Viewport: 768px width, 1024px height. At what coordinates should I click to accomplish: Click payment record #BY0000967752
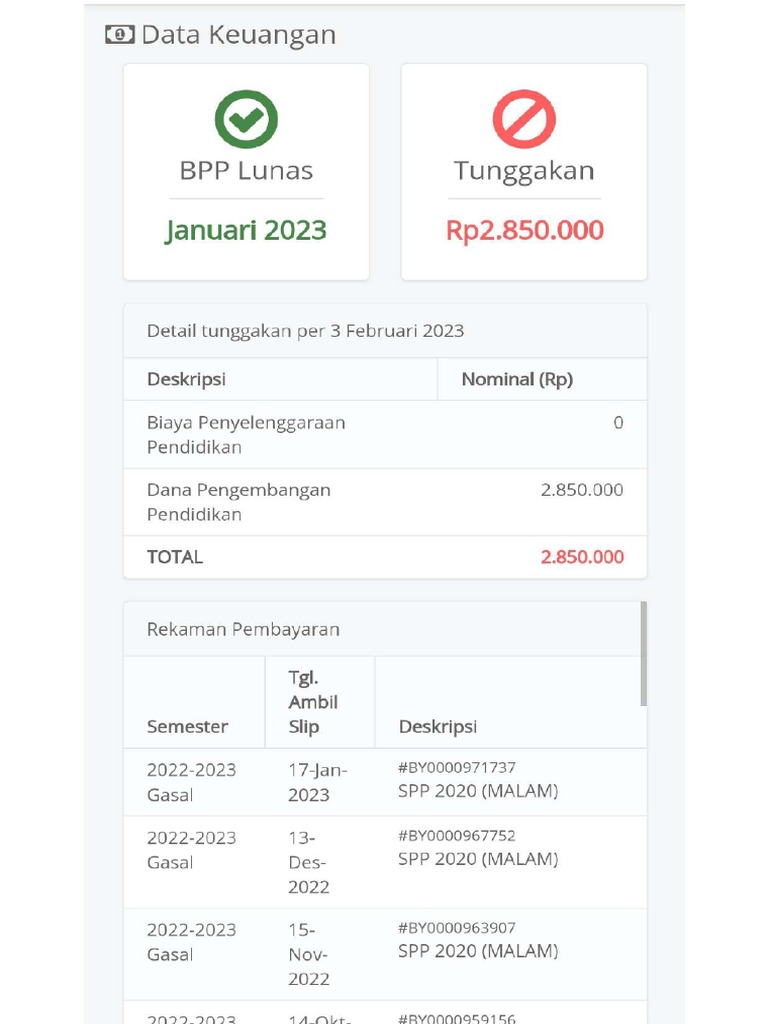pos(457,836)
